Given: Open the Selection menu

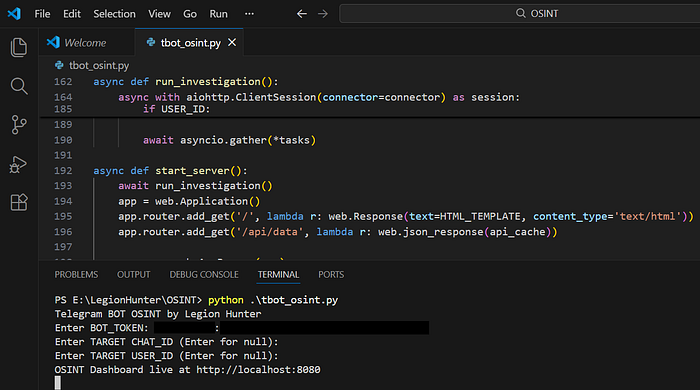Looking at the screenshot, I should [x=114, y=14].
